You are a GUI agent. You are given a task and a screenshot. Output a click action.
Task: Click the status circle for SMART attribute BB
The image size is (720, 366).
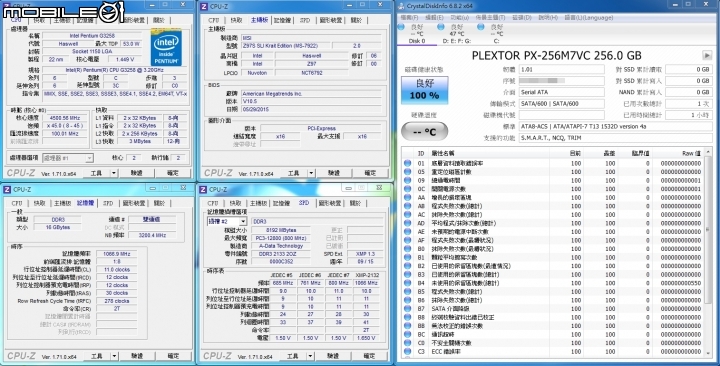407,326
